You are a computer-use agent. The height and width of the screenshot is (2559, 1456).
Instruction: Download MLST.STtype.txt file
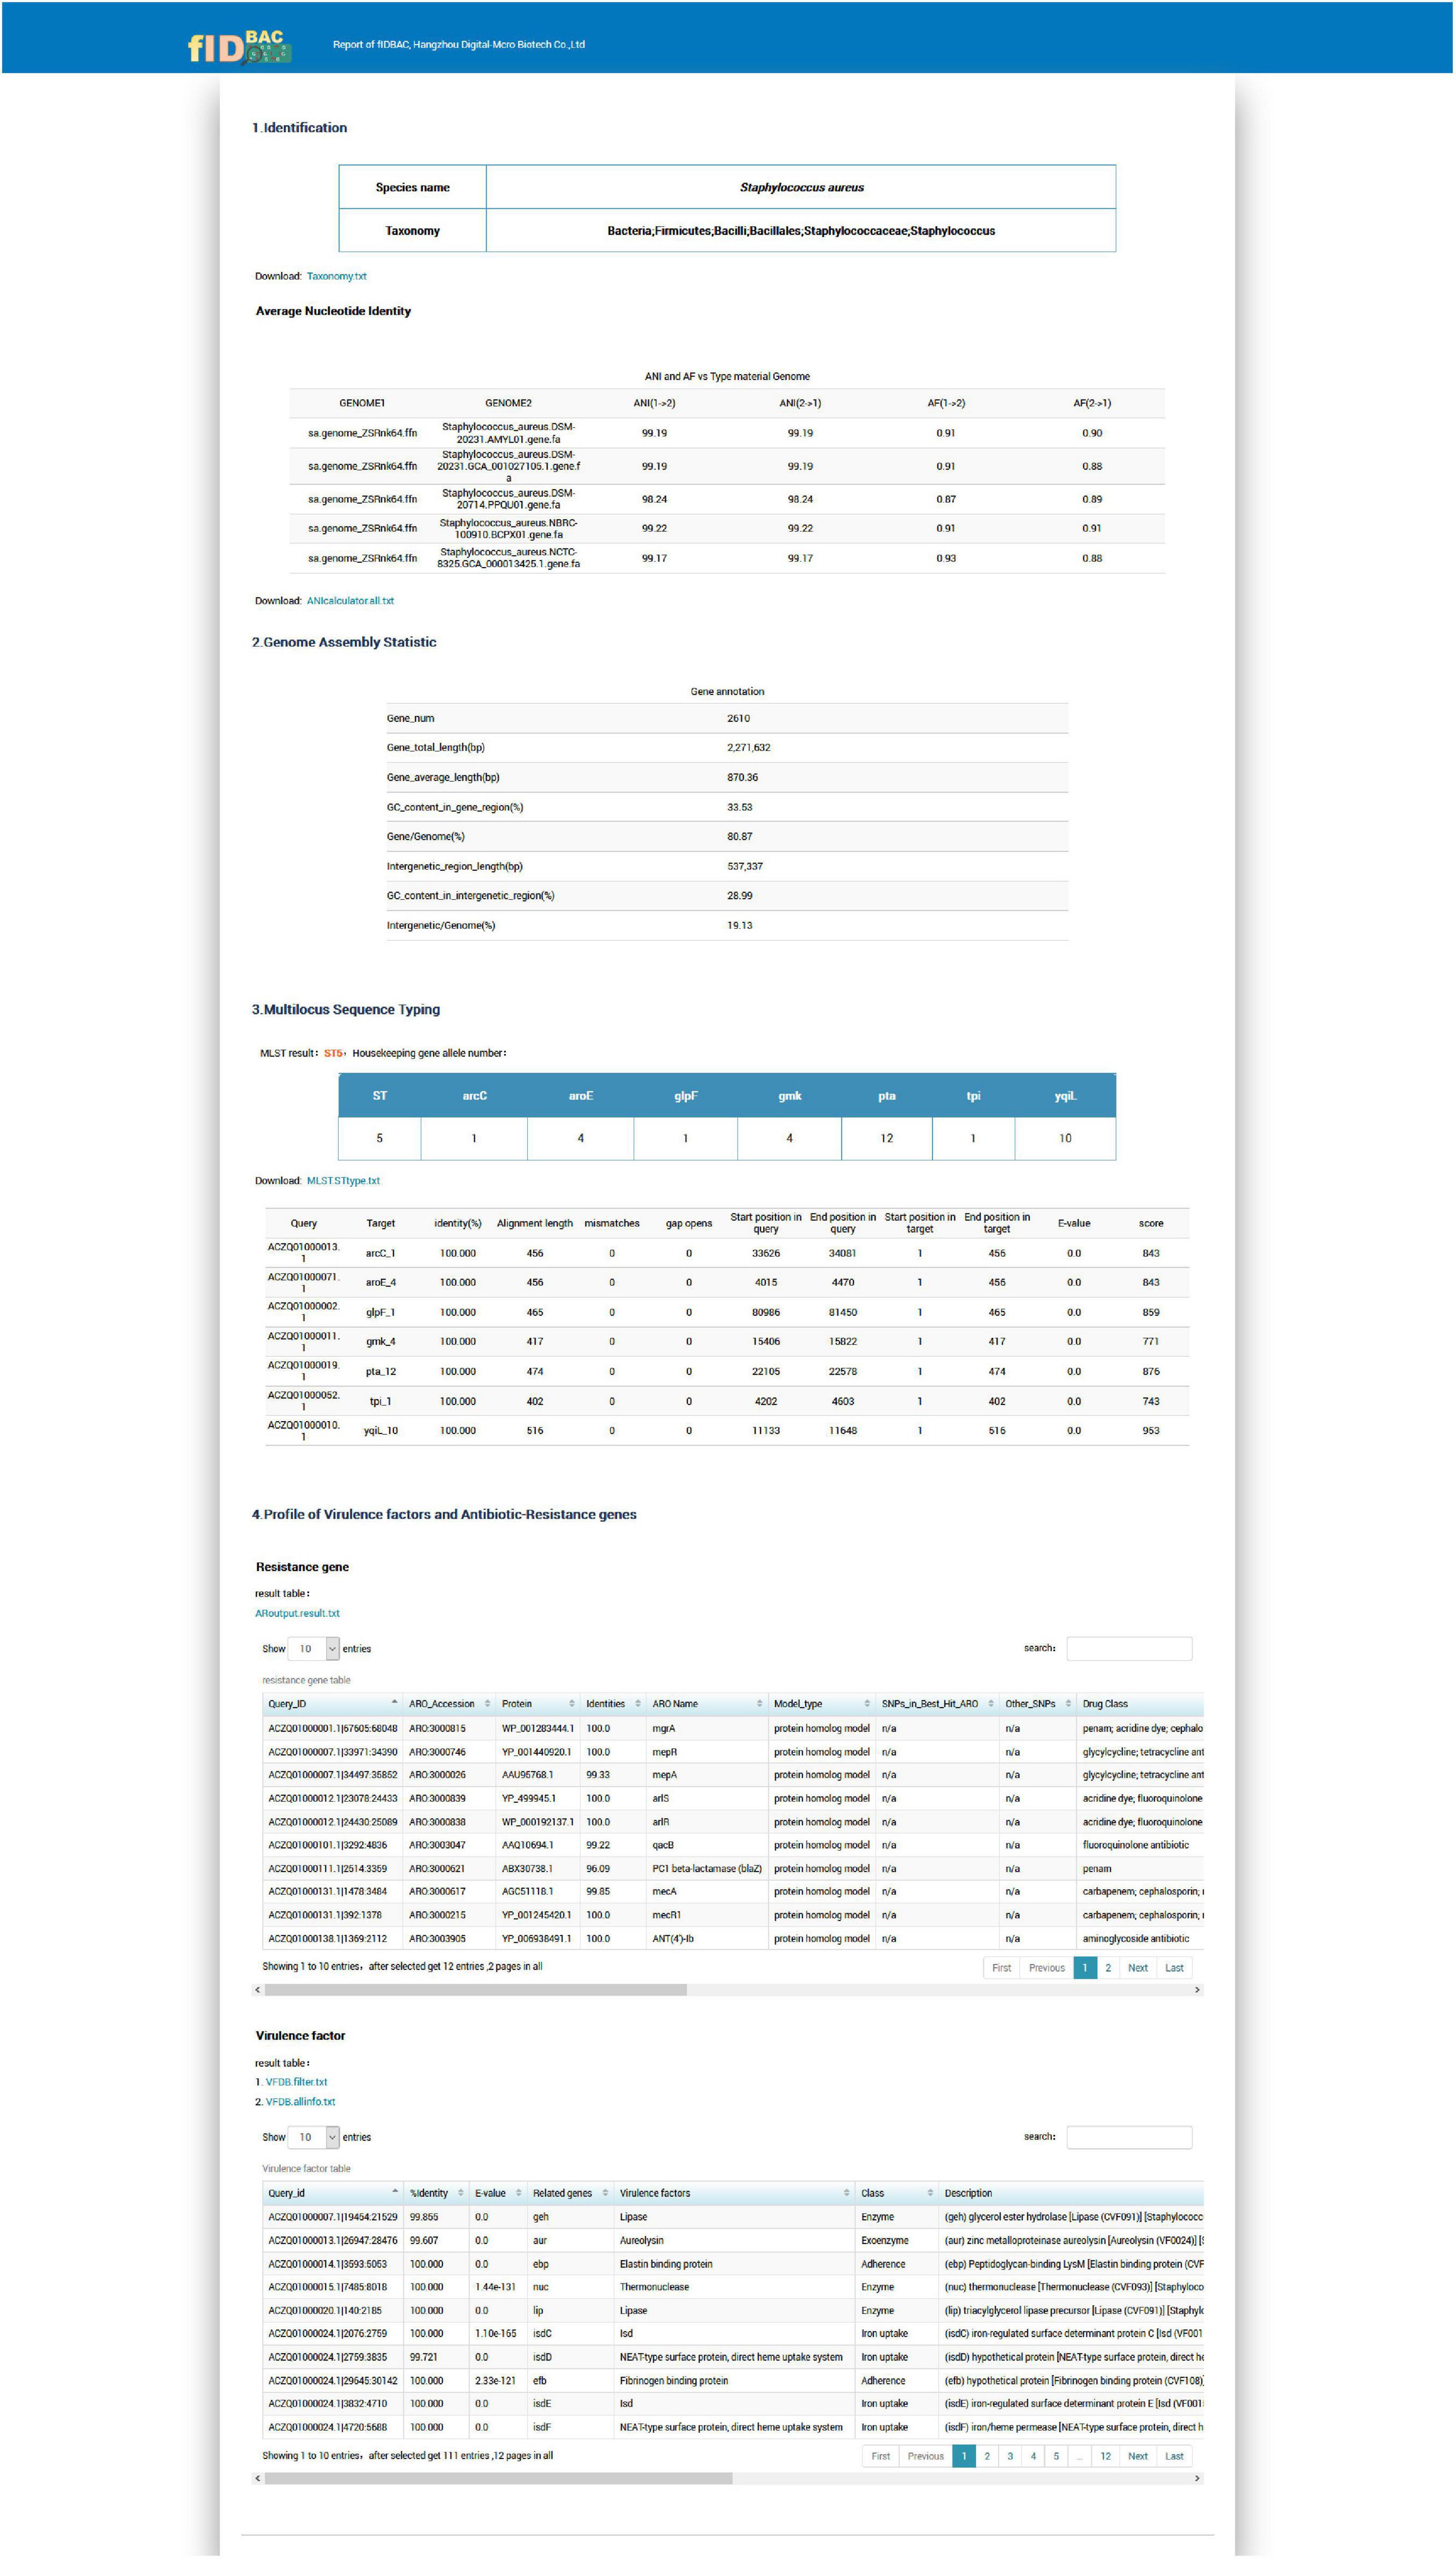[343, 1181]
